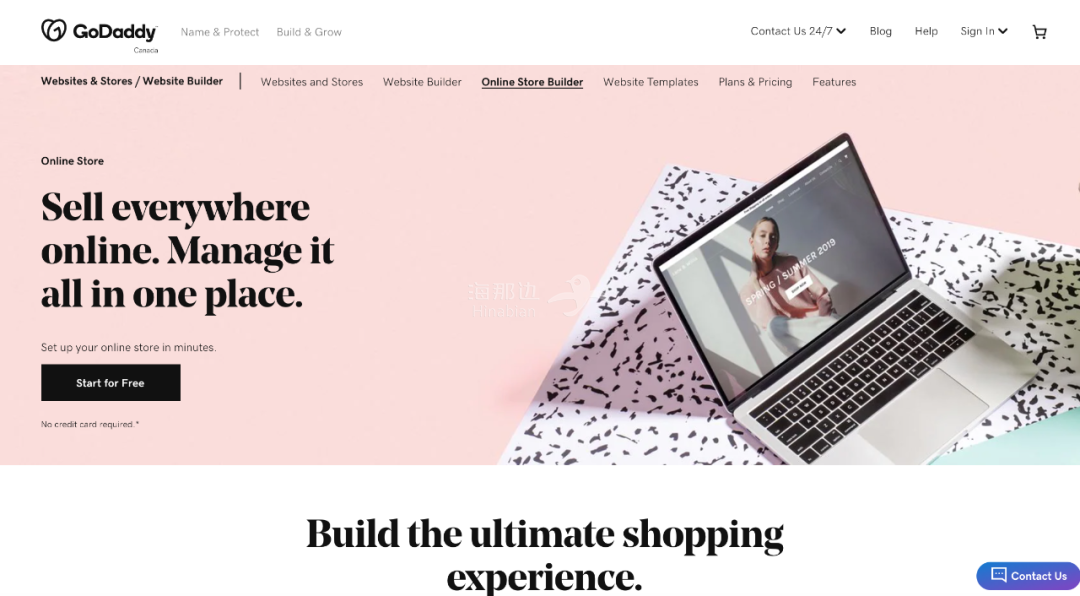Open the Name & Protect menu
Viewport: 1080px width, 596px height.
pos(220,32)
